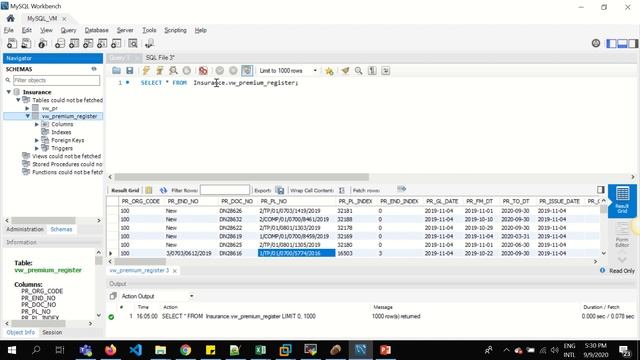Save snippet with the star icon

point(329,71)
